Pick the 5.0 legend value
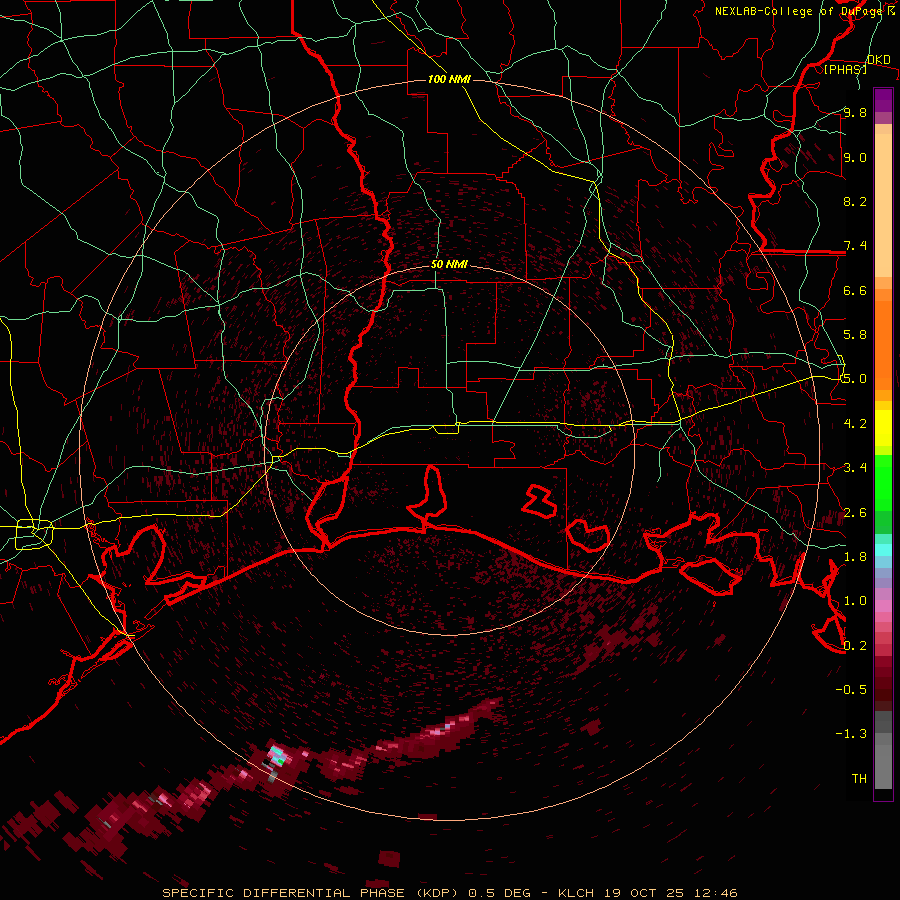 (855, 379)
